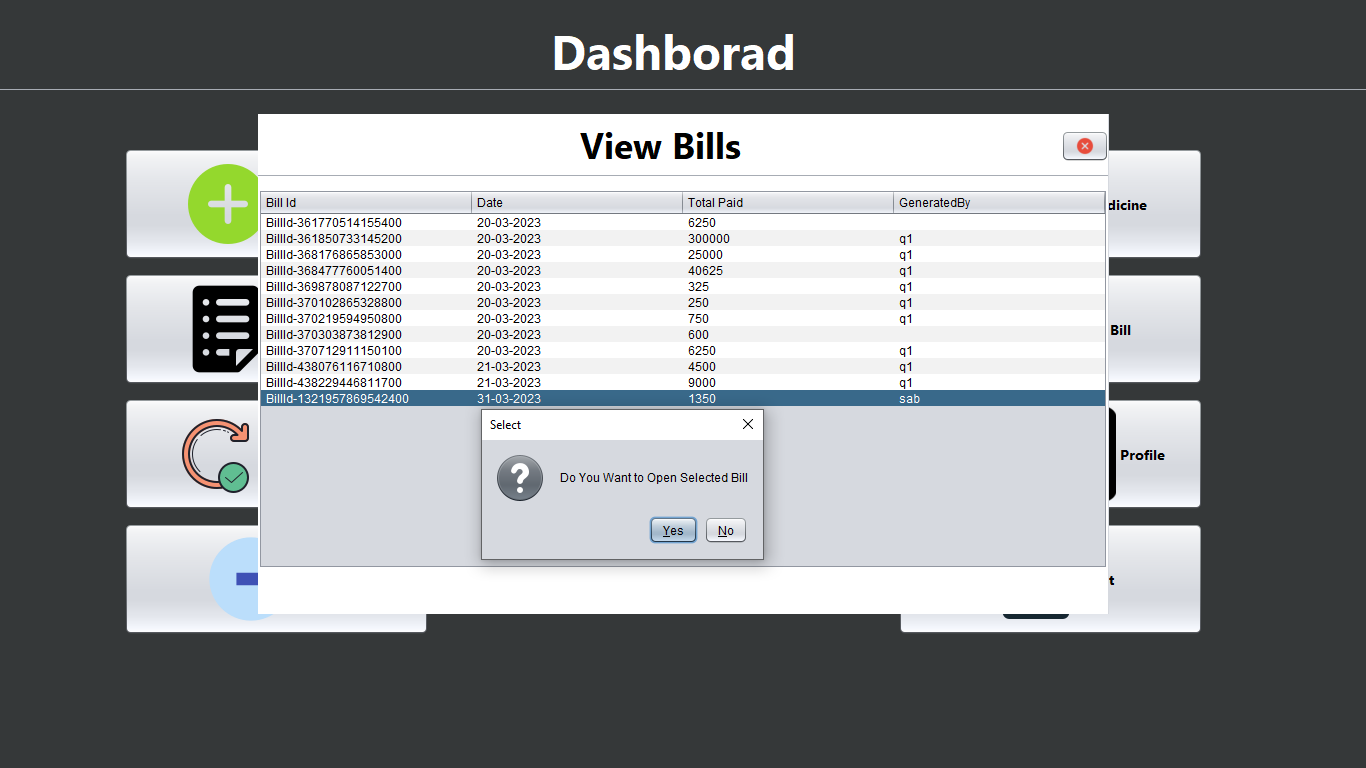This screenshot has width=1366, height=768.
Task: Click GeneratedBy q1 in the 300000 row
Action: click(906, 238)
